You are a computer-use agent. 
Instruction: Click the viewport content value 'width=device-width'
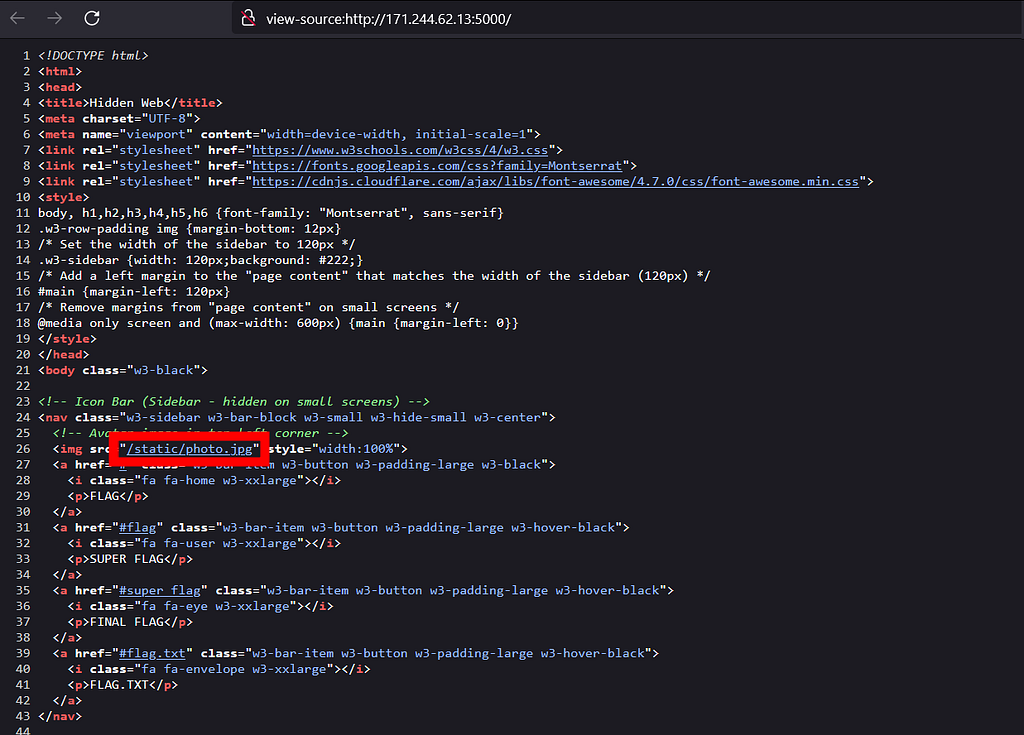[x=334, y=135]
